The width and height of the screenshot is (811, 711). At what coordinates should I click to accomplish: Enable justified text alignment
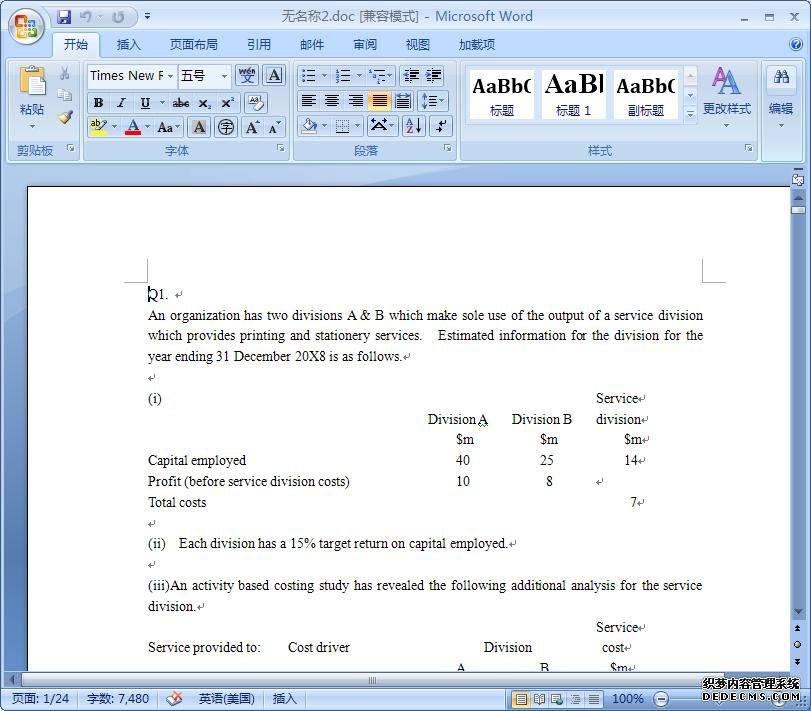(379, 101)
